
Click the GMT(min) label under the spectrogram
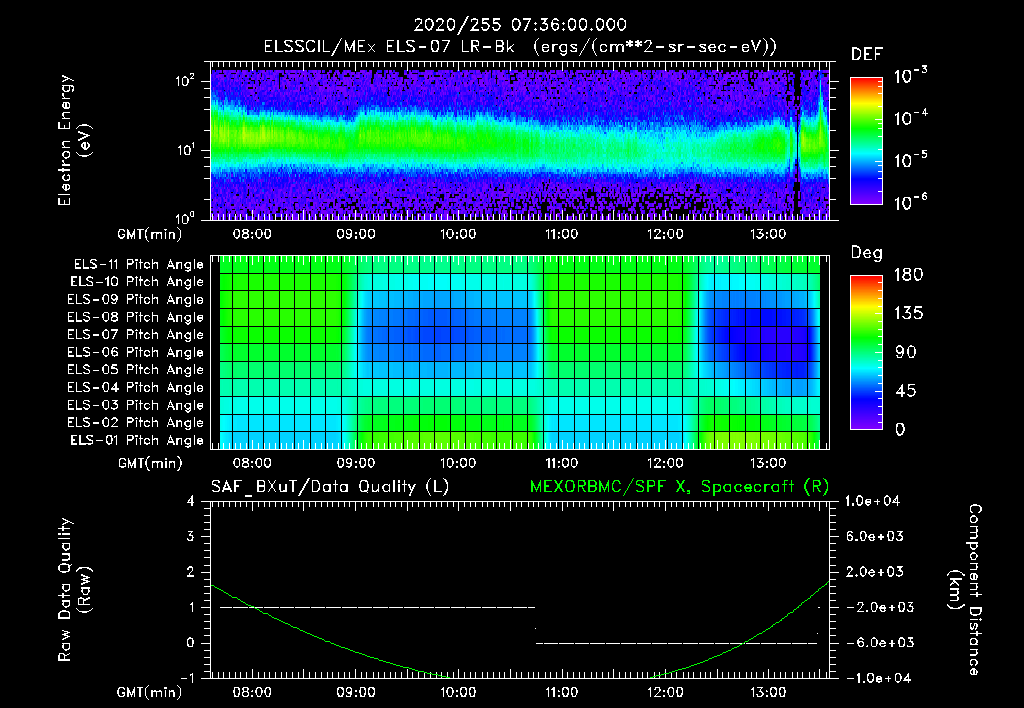click(149, 234)
